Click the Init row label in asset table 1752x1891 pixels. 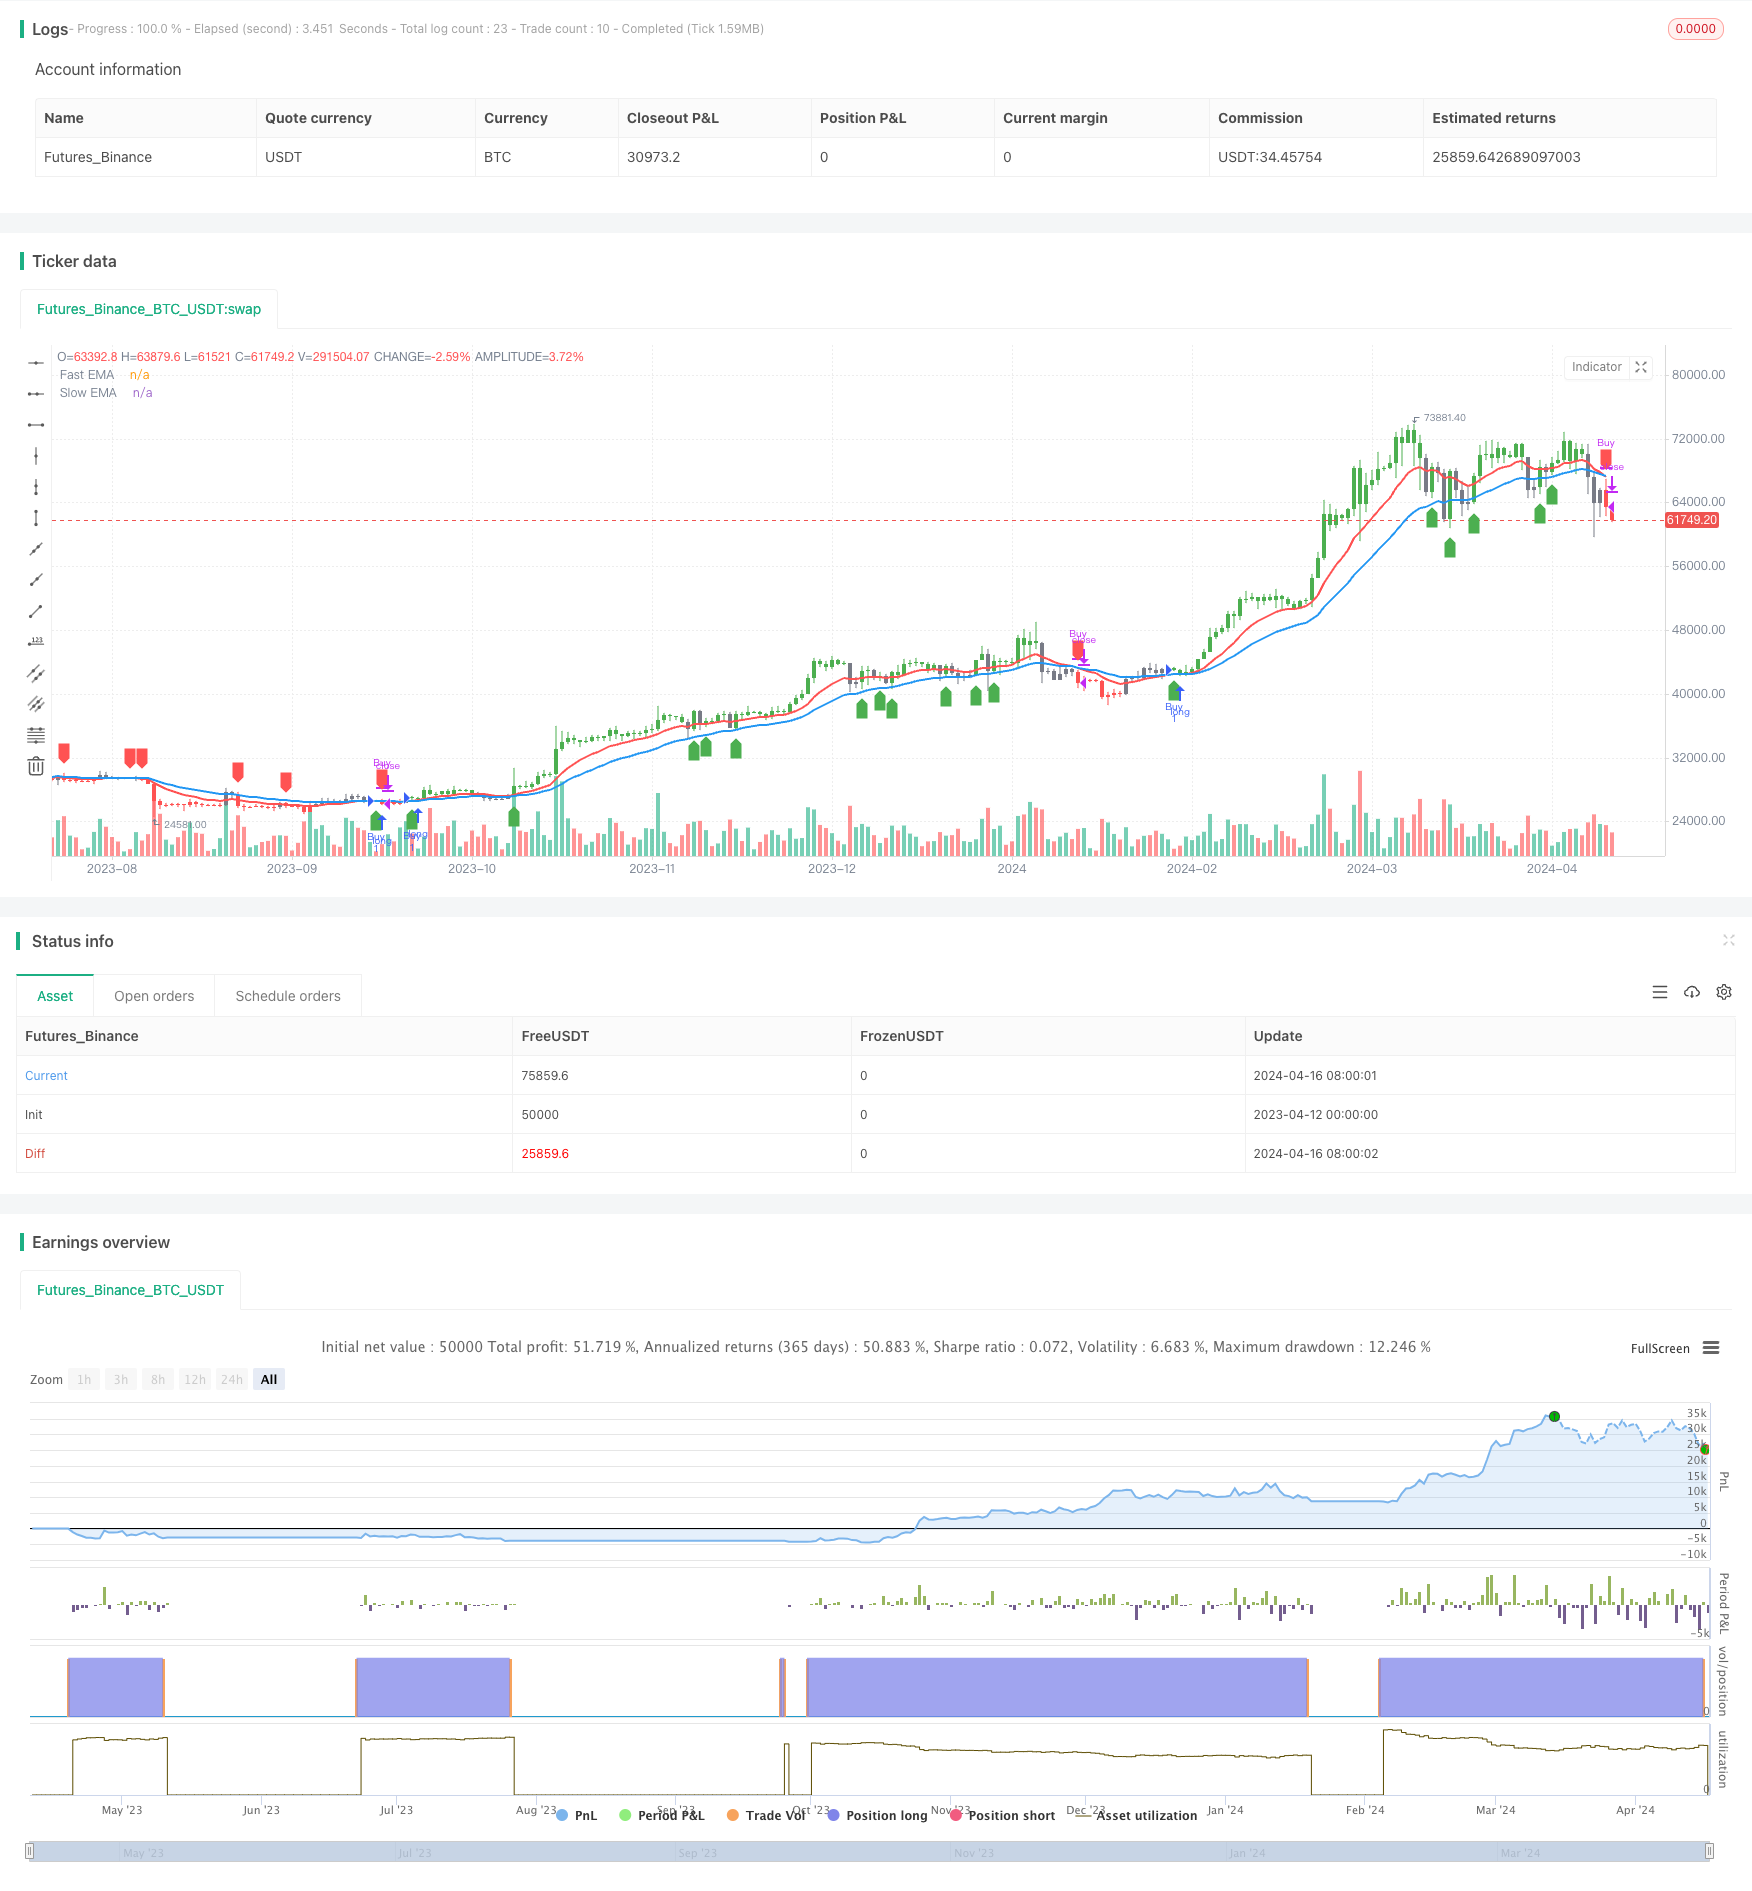point(34,1115)
